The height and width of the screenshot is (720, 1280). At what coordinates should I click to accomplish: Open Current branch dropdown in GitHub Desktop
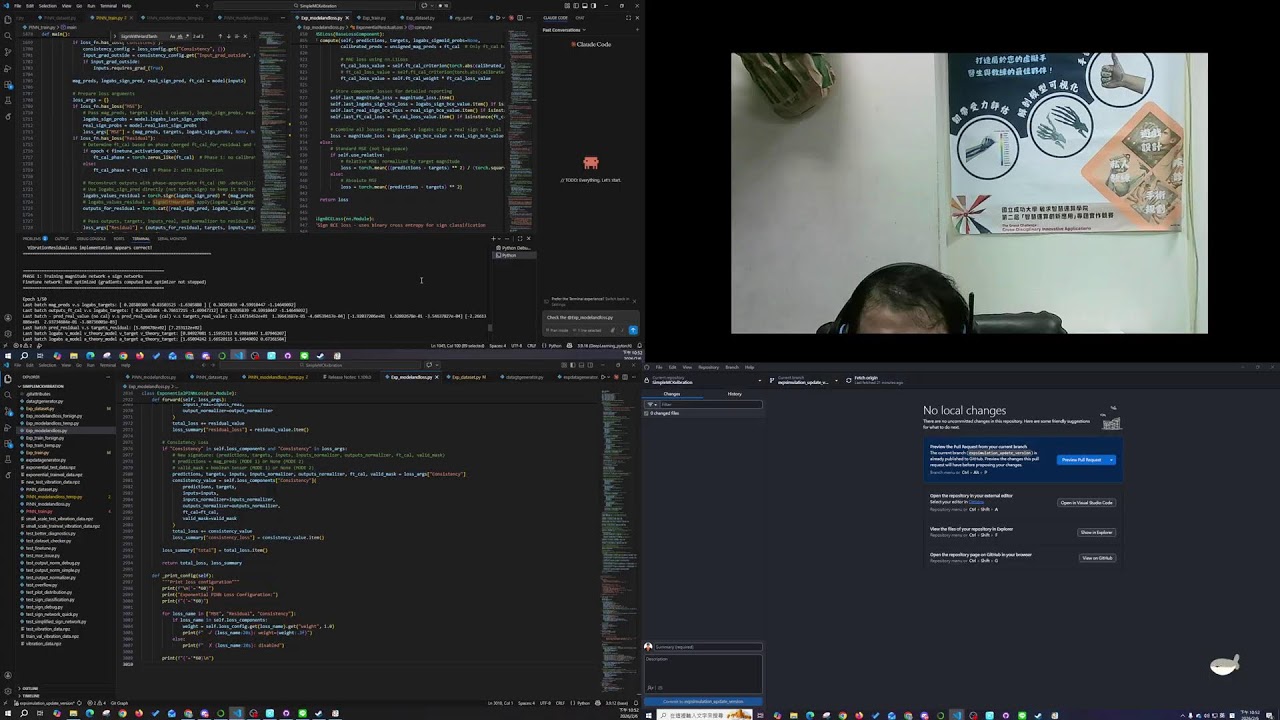click(802, 380)
